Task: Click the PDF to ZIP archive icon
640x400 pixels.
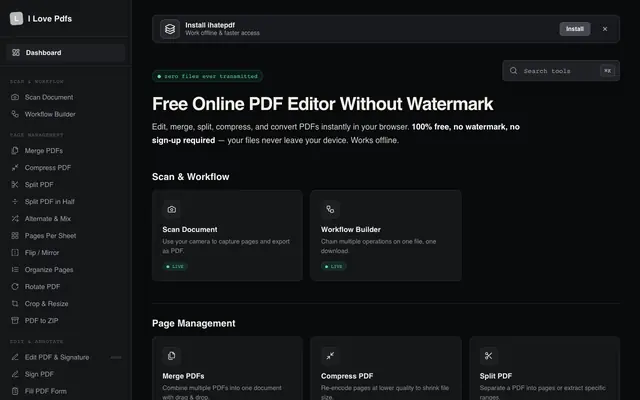Action: (15, 320)
